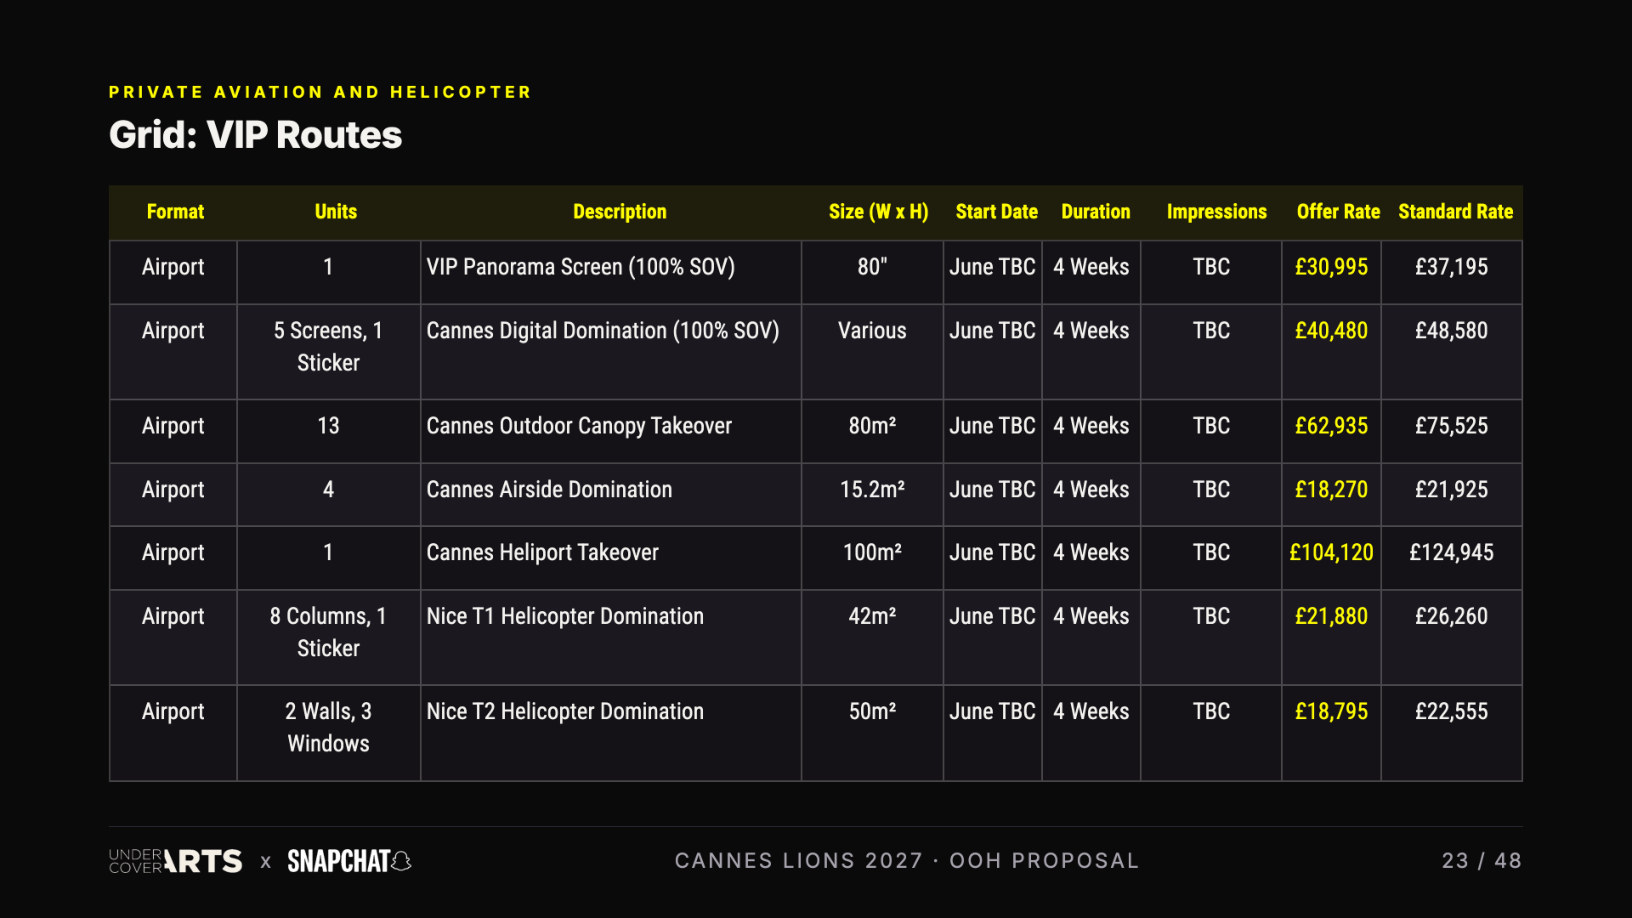Click the £21,880 offer rate
Image resolution: width=1632 pixels, height=918 pixels.
(1331, 617)
